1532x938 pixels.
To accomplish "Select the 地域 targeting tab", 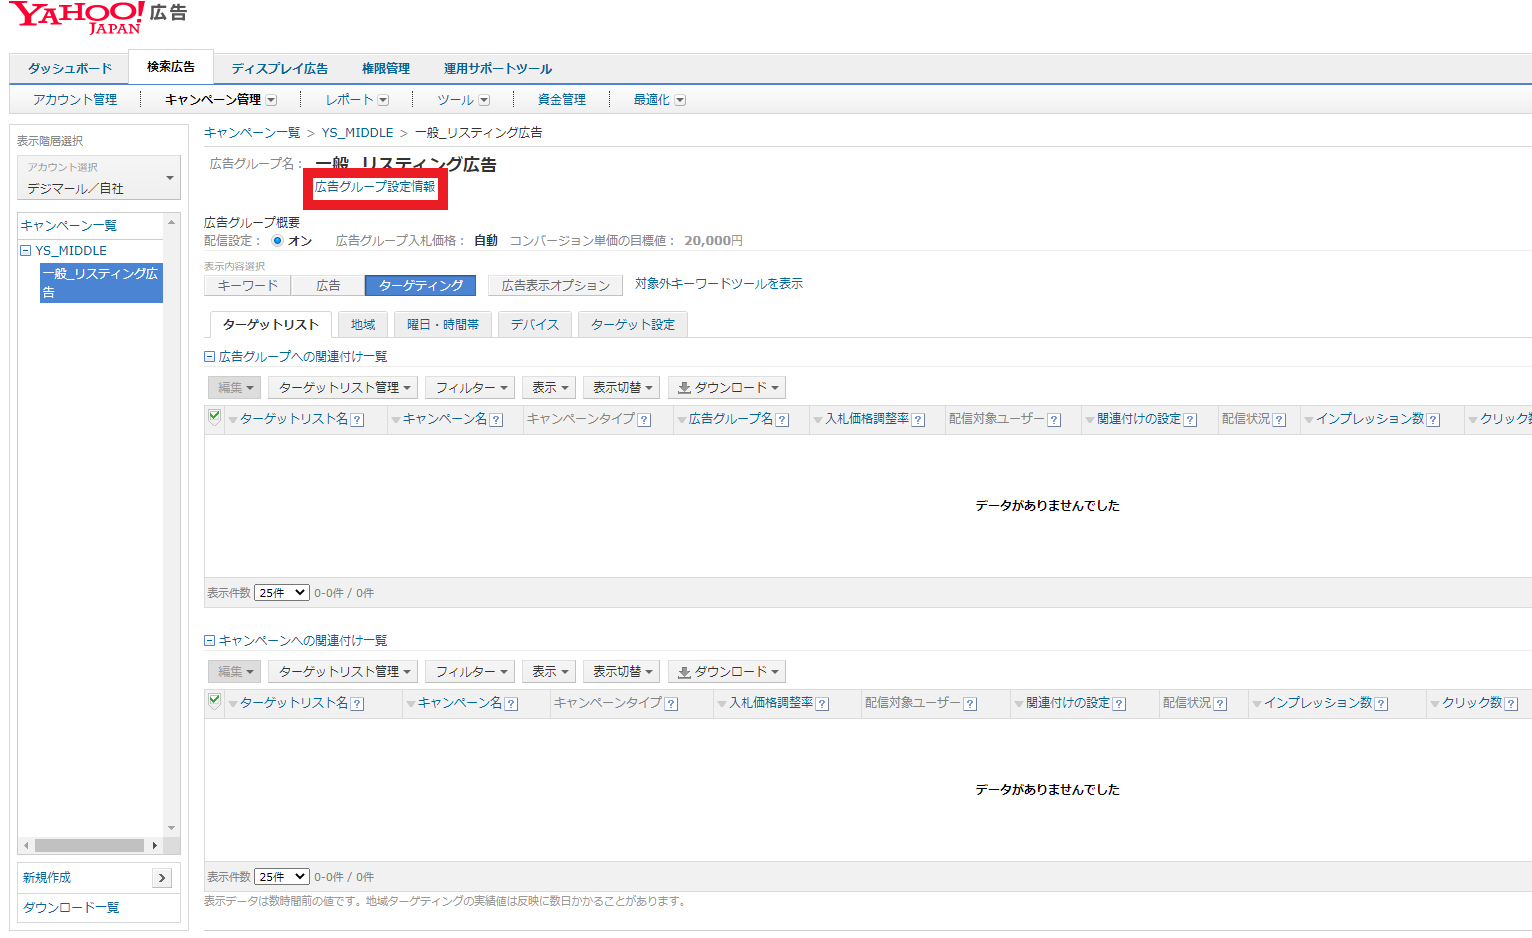I will 363,325.
